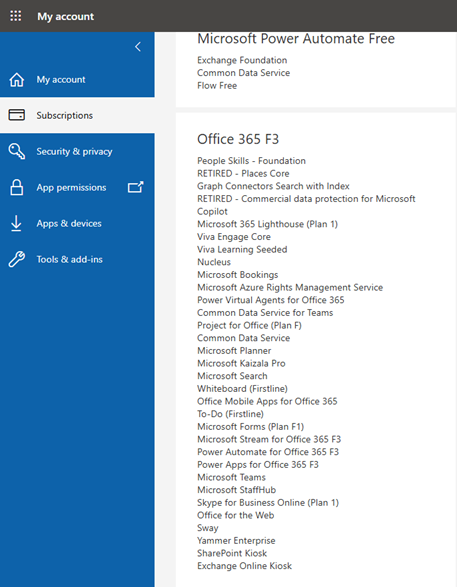
Task: Click the Microsoft Power Automate Free heading
Action: click(296, 39)
